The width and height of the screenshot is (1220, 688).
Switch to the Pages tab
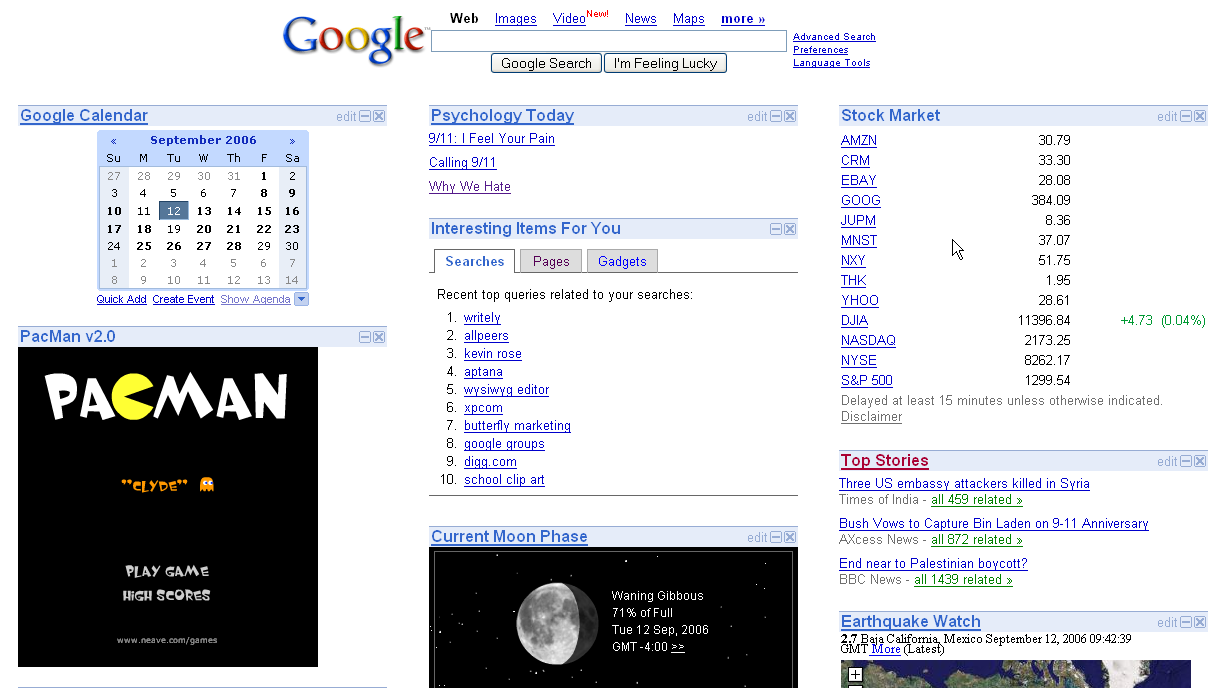click(551, 262)
